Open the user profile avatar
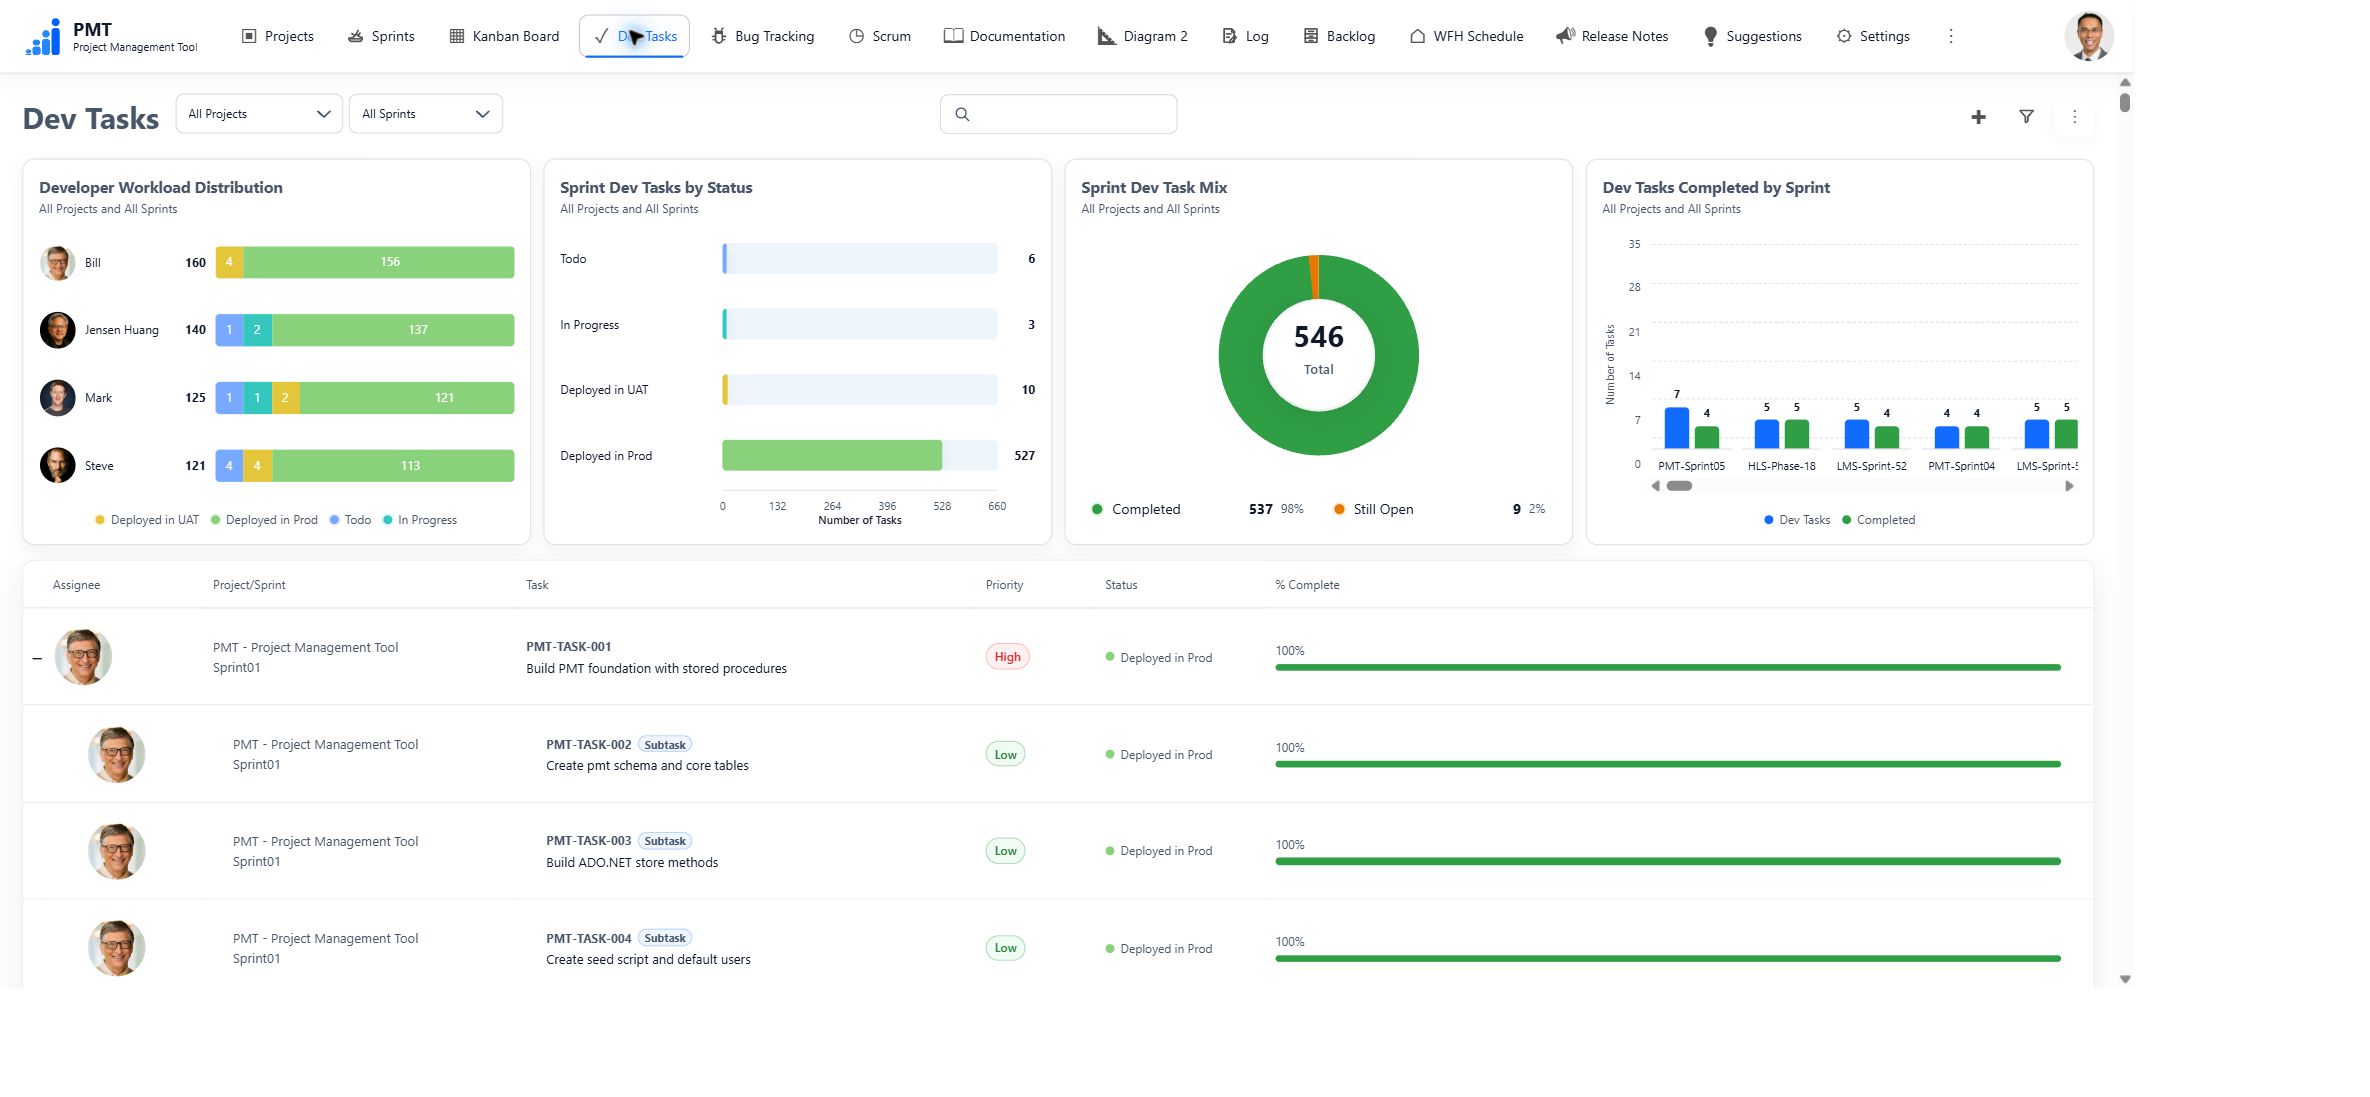The width and height of the screenshot is (2370, 1097). [x=2088, y=37]
